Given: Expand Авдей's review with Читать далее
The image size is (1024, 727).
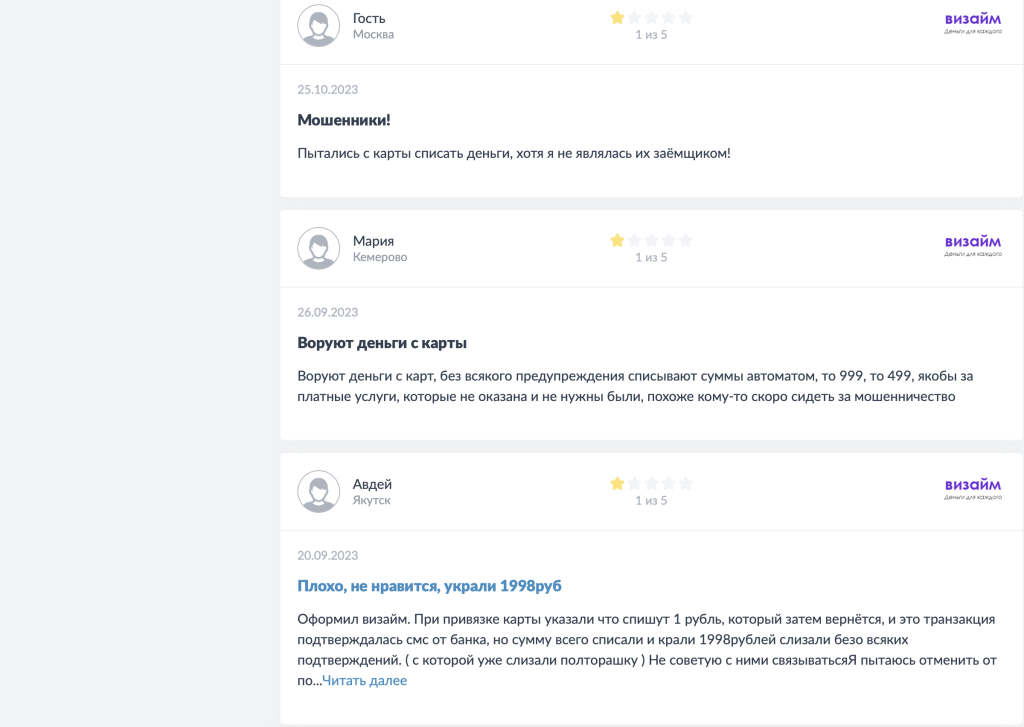Looking at the screenshot, I should pyautogui.click(x=364, y=681).
